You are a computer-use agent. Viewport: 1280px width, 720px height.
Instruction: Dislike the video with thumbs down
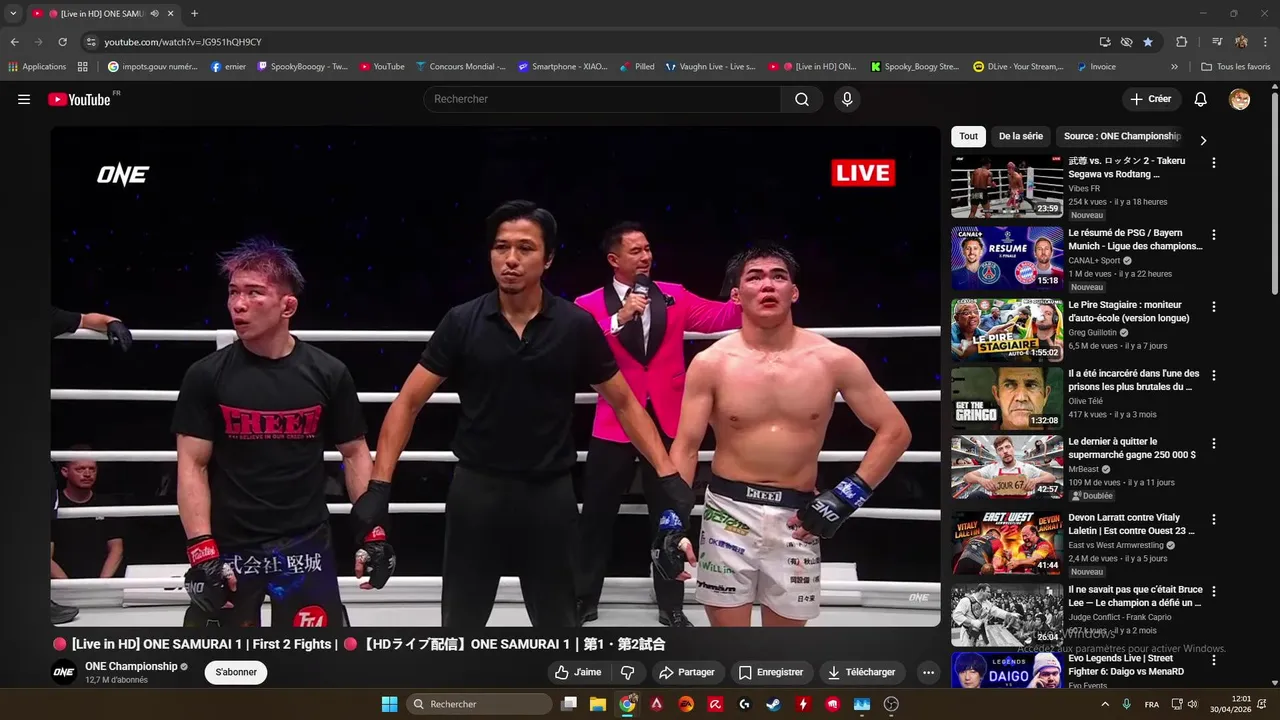click(x=627, y=672)
